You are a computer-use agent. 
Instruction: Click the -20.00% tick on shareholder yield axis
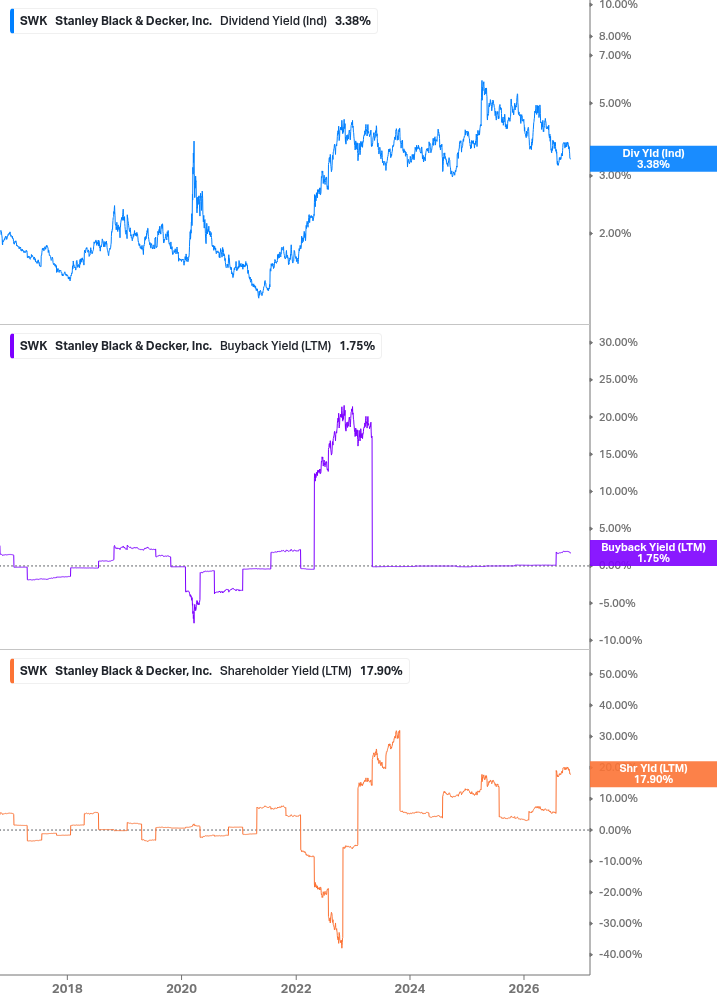click(x=620, y=892)
